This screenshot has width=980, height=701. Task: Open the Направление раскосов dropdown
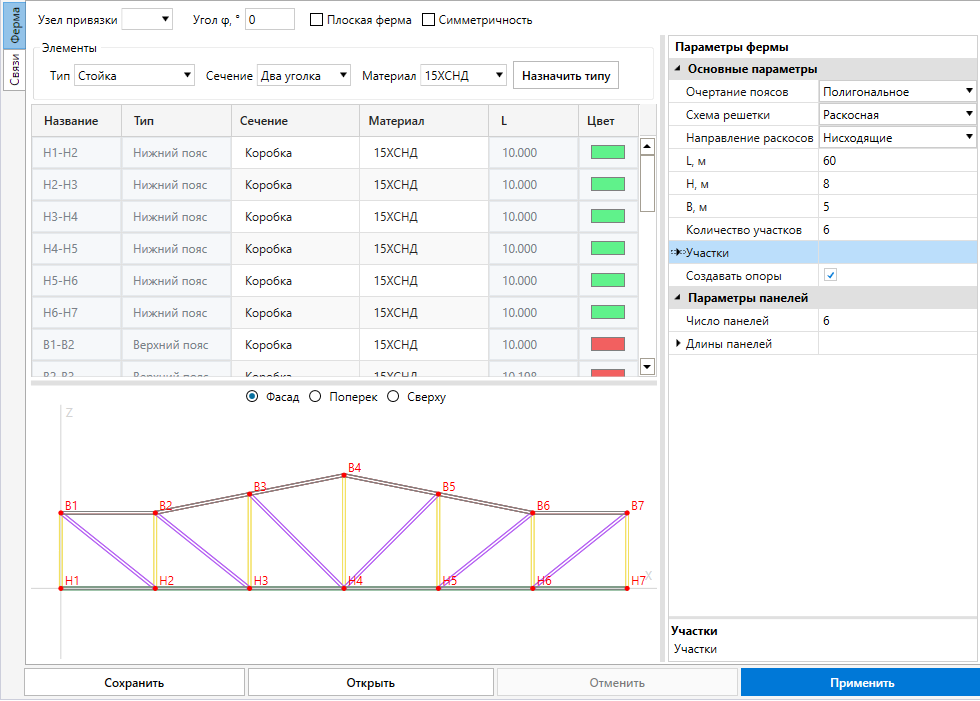click(898, 137)
